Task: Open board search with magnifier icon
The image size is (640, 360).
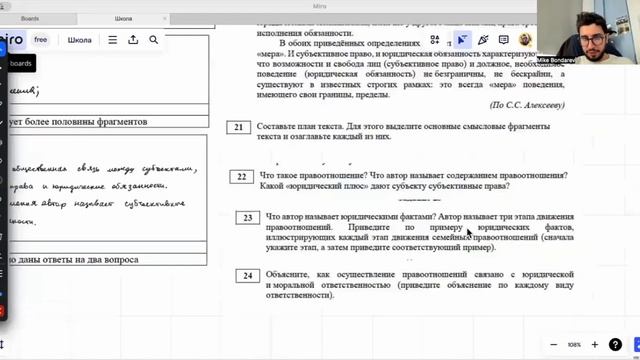Action: [153, 40]
